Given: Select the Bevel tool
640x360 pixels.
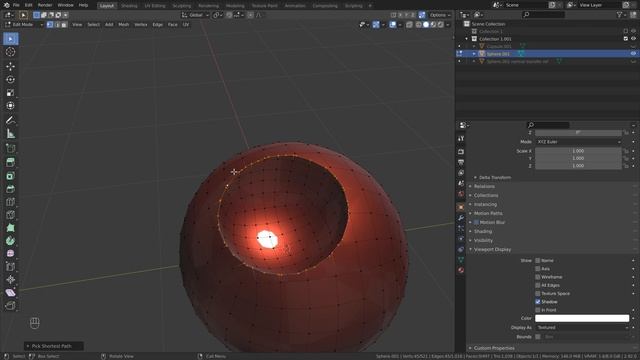Looking at the screenshot, I should click(x=11, y=189).
